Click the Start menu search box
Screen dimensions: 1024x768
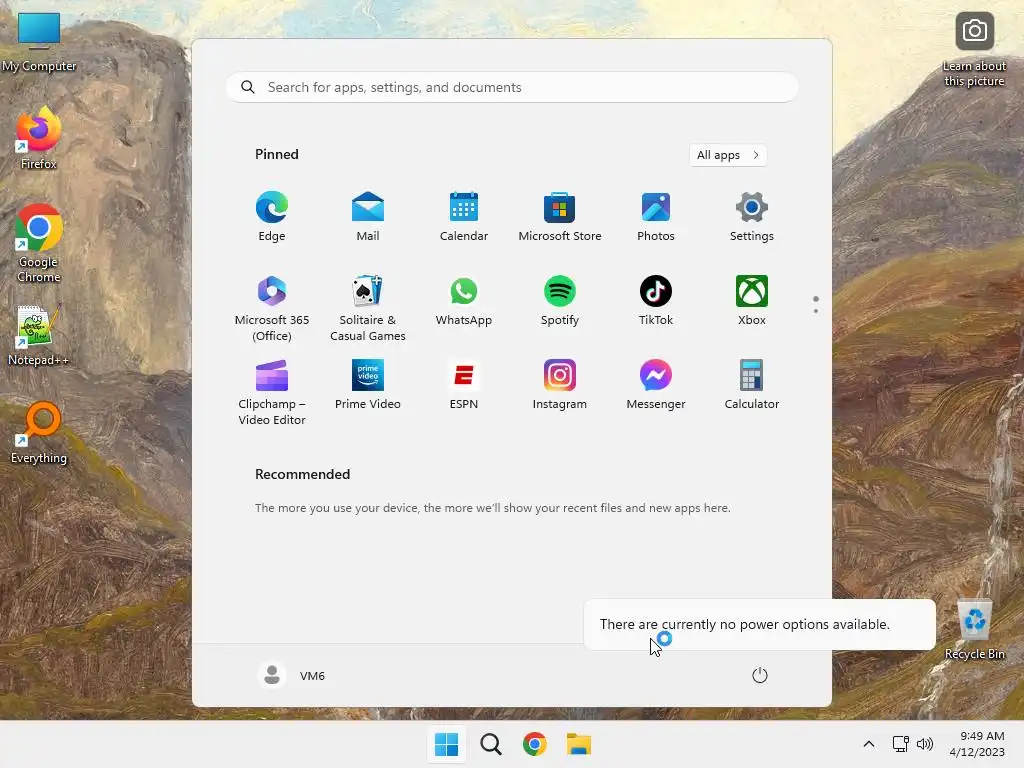click(512, 88)
